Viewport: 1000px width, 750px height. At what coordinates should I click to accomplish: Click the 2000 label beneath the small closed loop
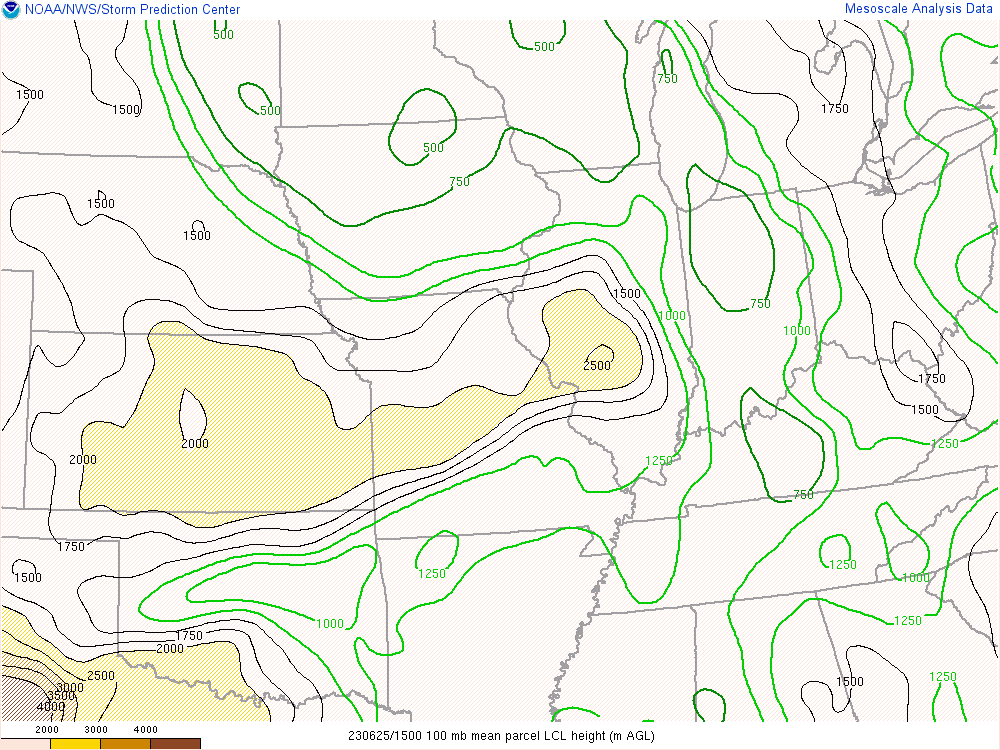click(195, 443)
